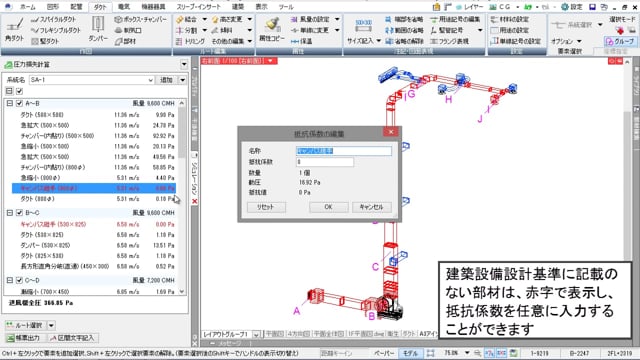Select the 角ダクト rectangular duct tool

[15, 30]
